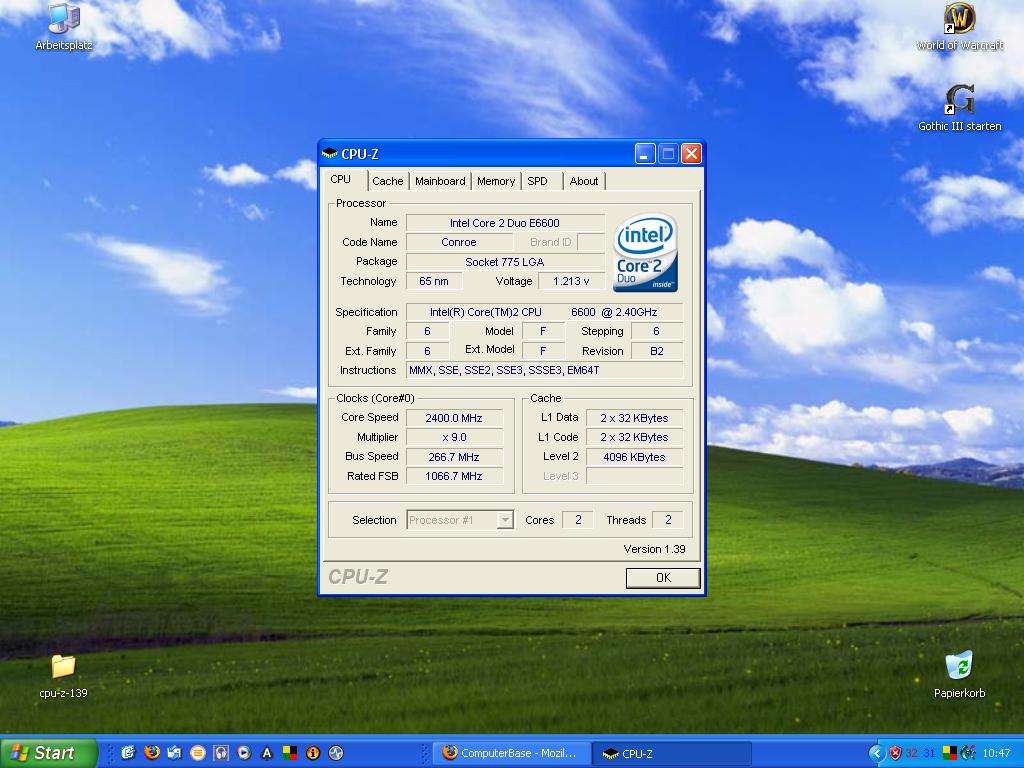1024x768 pixels.
Task: Click the red security shield tray icon
Action: [x=895, y=753]
